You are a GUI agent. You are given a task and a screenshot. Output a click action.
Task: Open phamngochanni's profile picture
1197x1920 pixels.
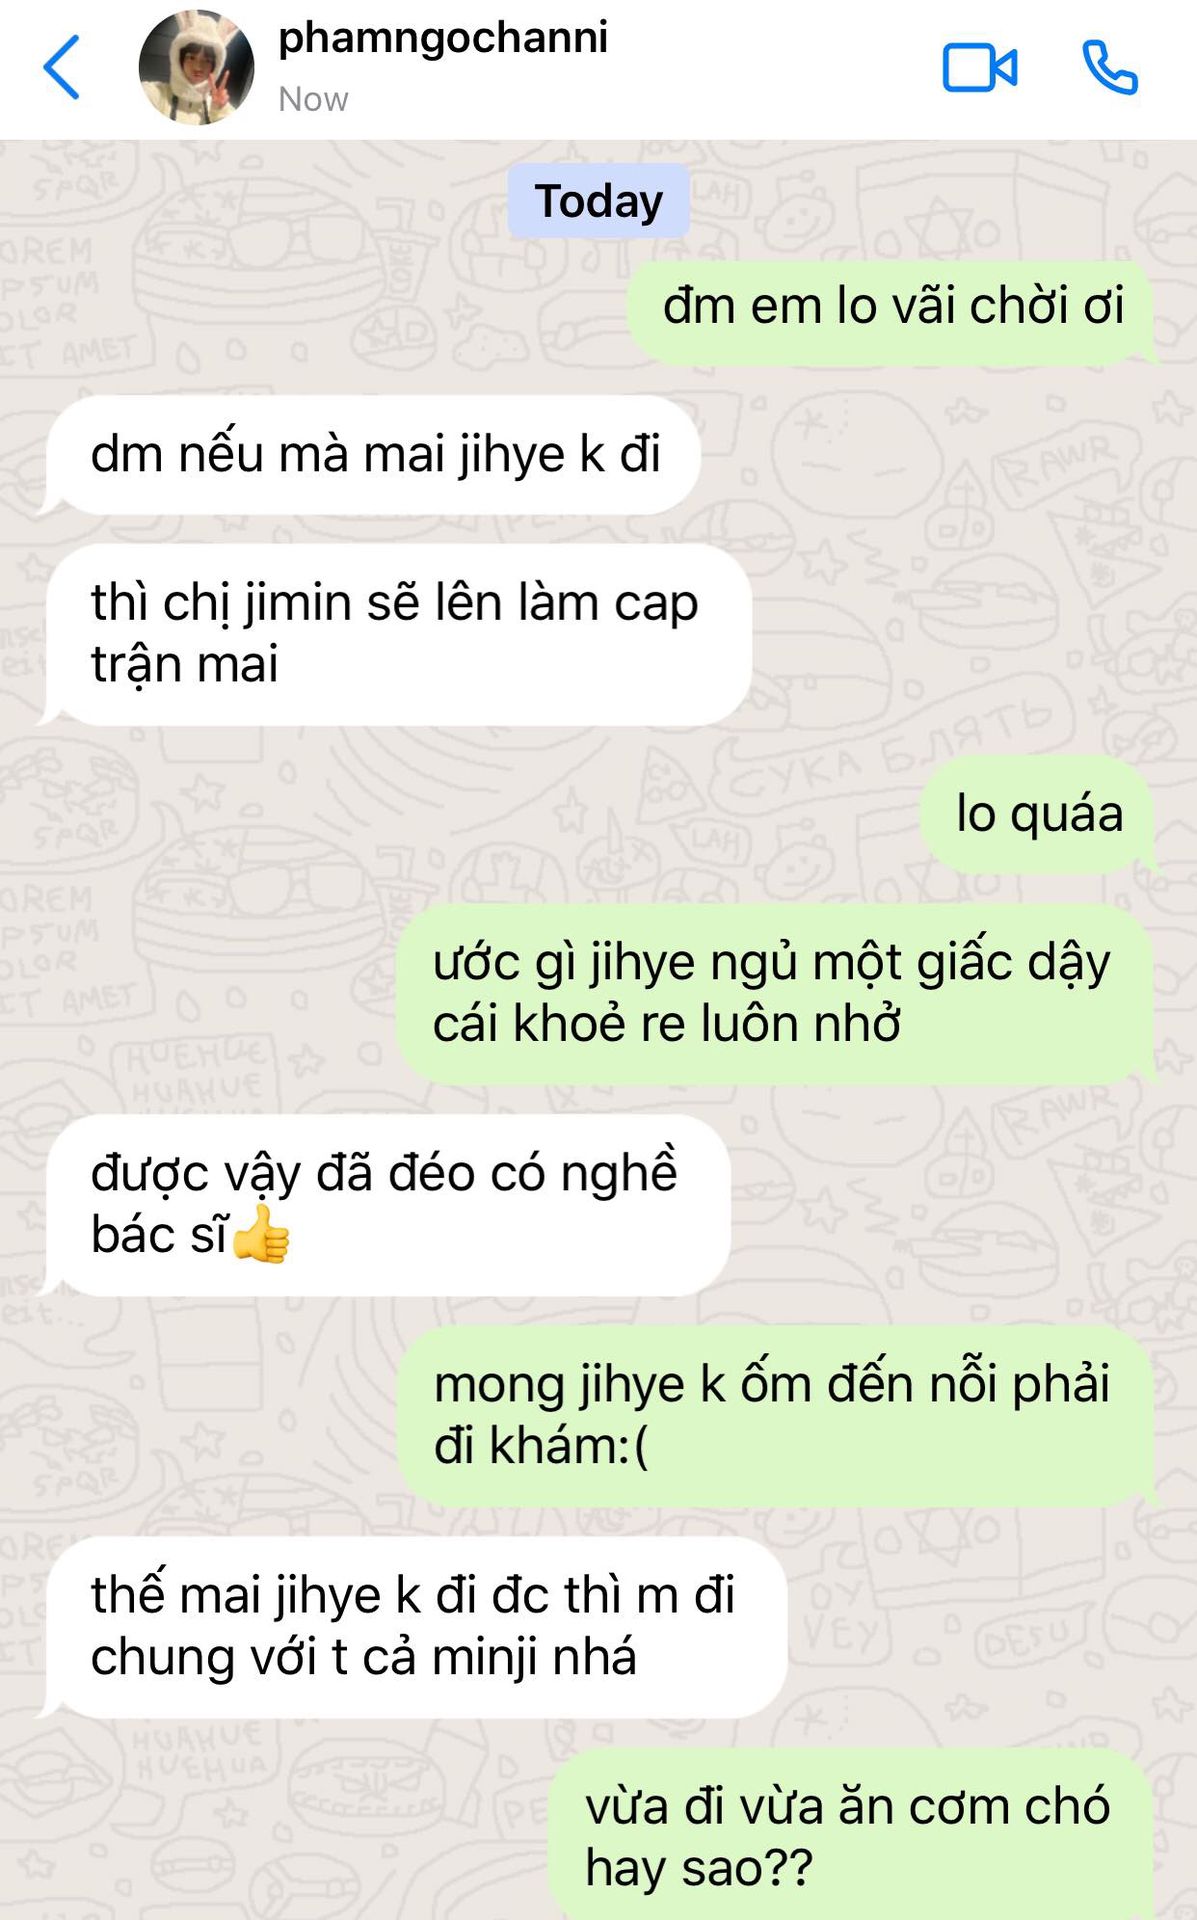click(196, 67)
